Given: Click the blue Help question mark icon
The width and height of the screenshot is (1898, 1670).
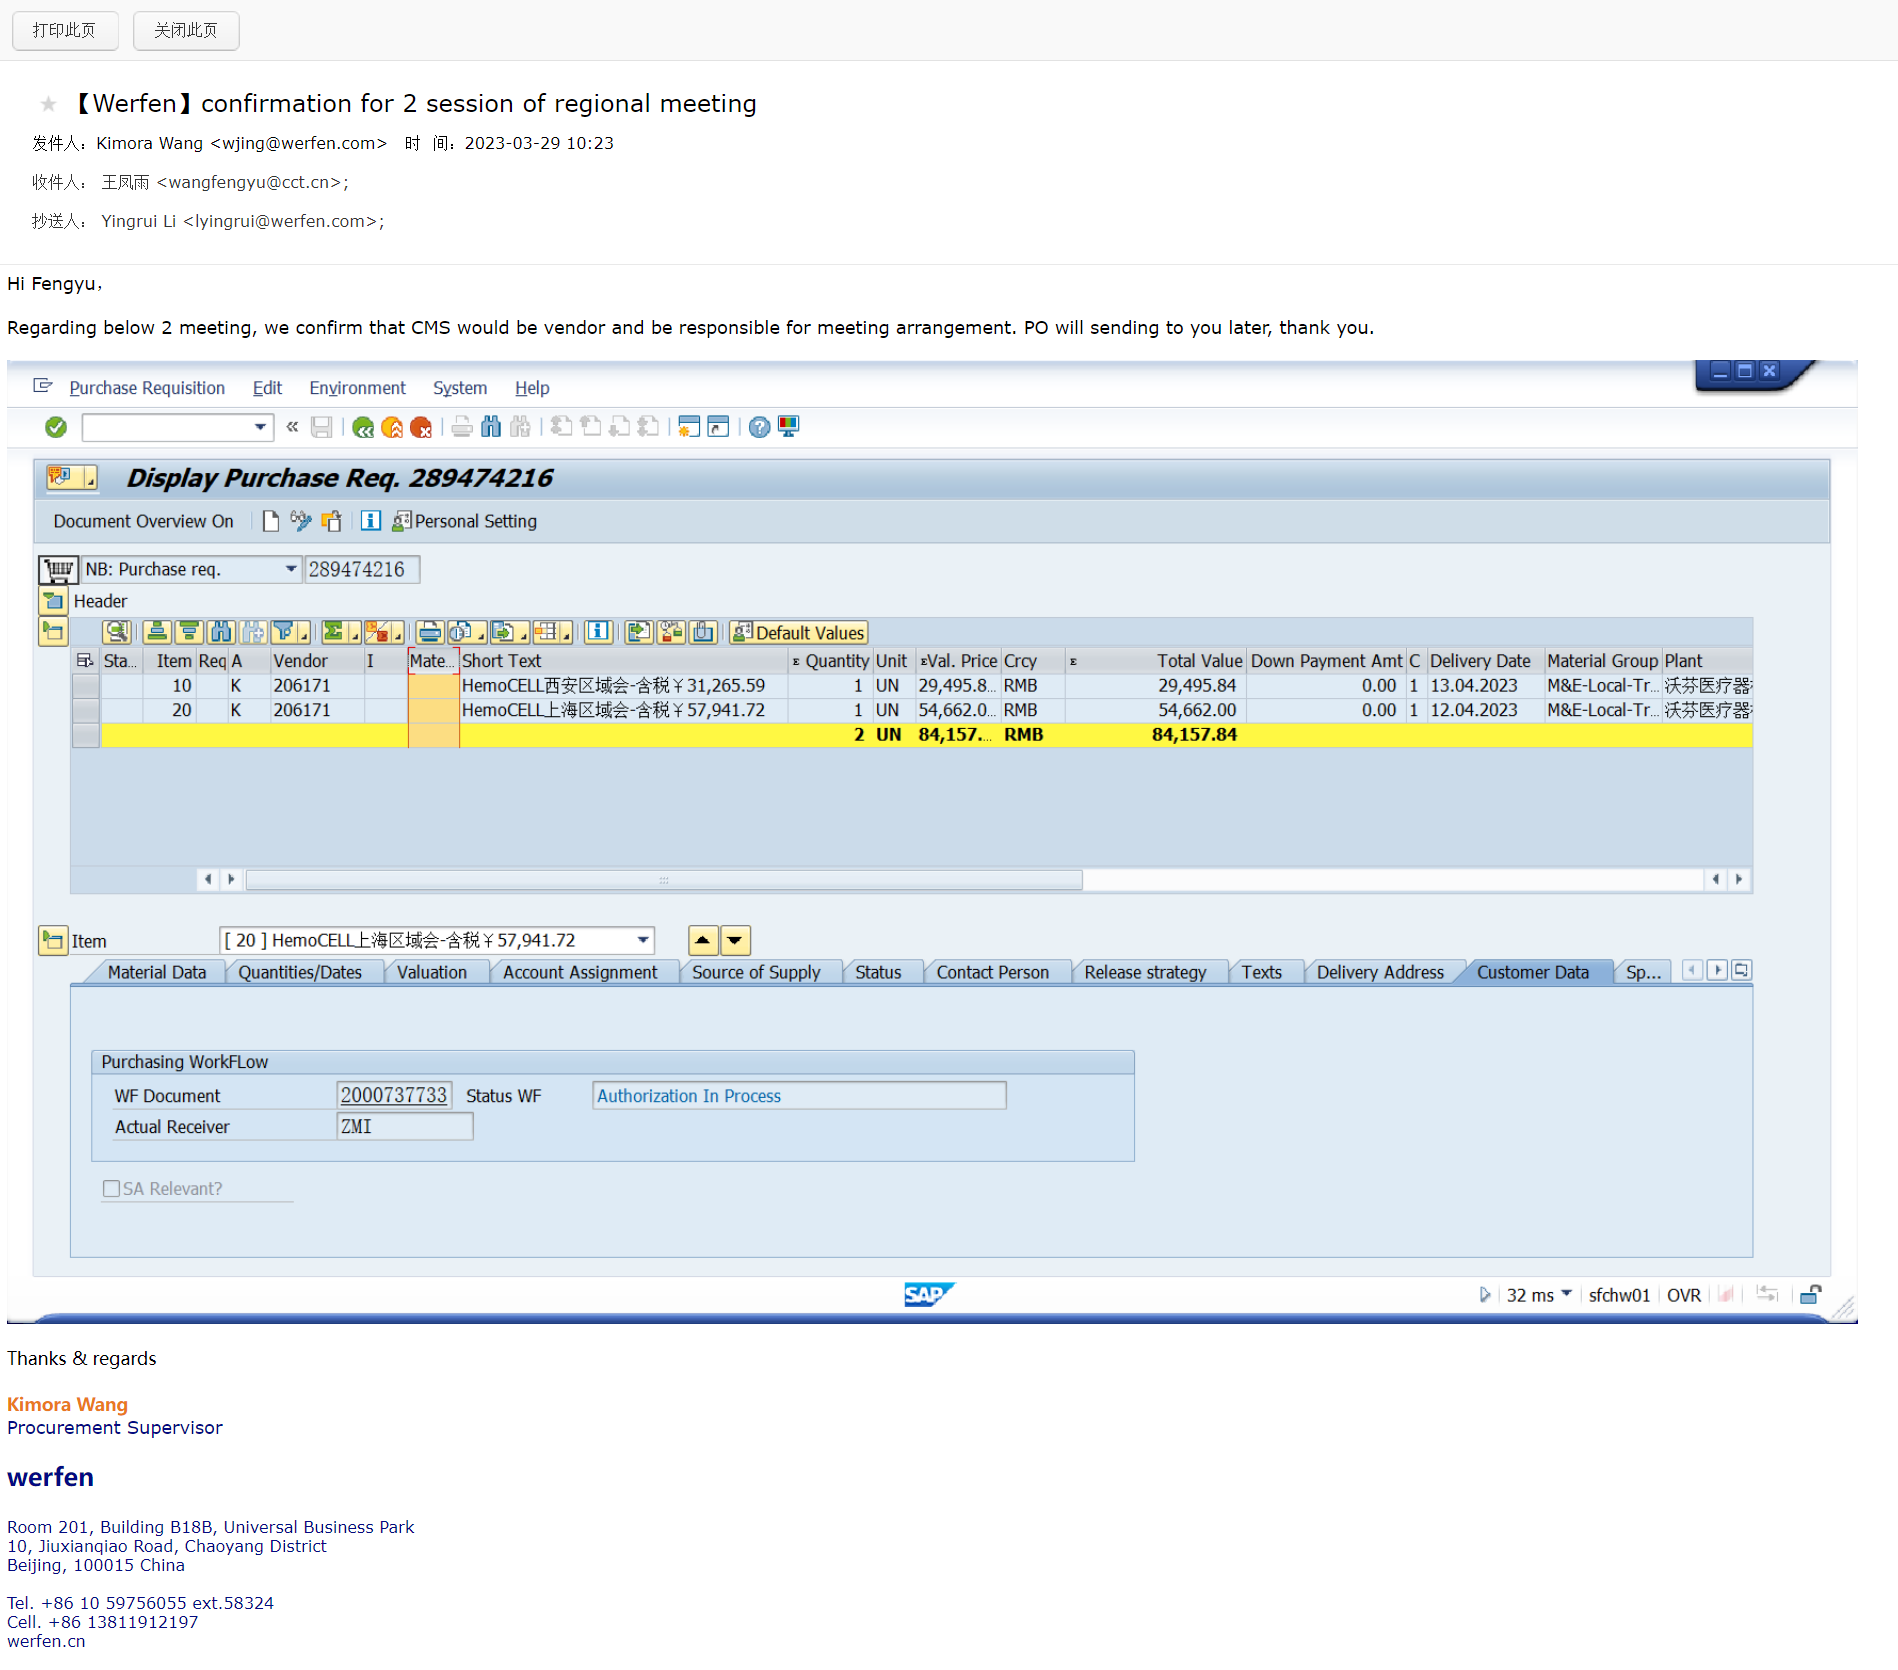Looking at the screenshot, I should point(759,428).
